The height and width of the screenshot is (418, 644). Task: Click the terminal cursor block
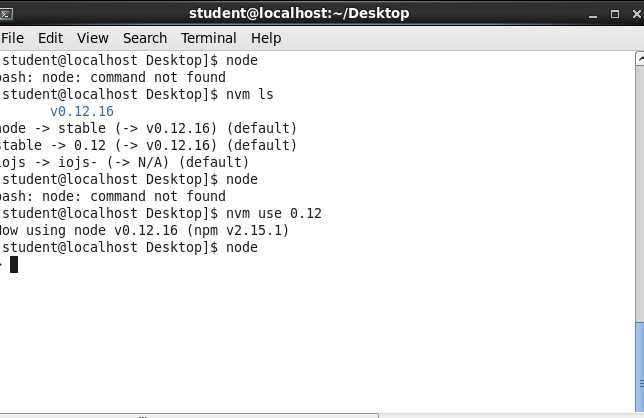coord(14,264)
